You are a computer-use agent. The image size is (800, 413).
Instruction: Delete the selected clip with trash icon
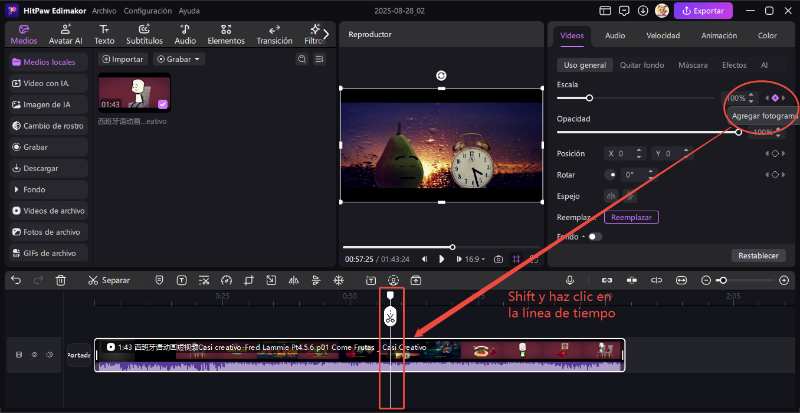click(x=61, y=280)
